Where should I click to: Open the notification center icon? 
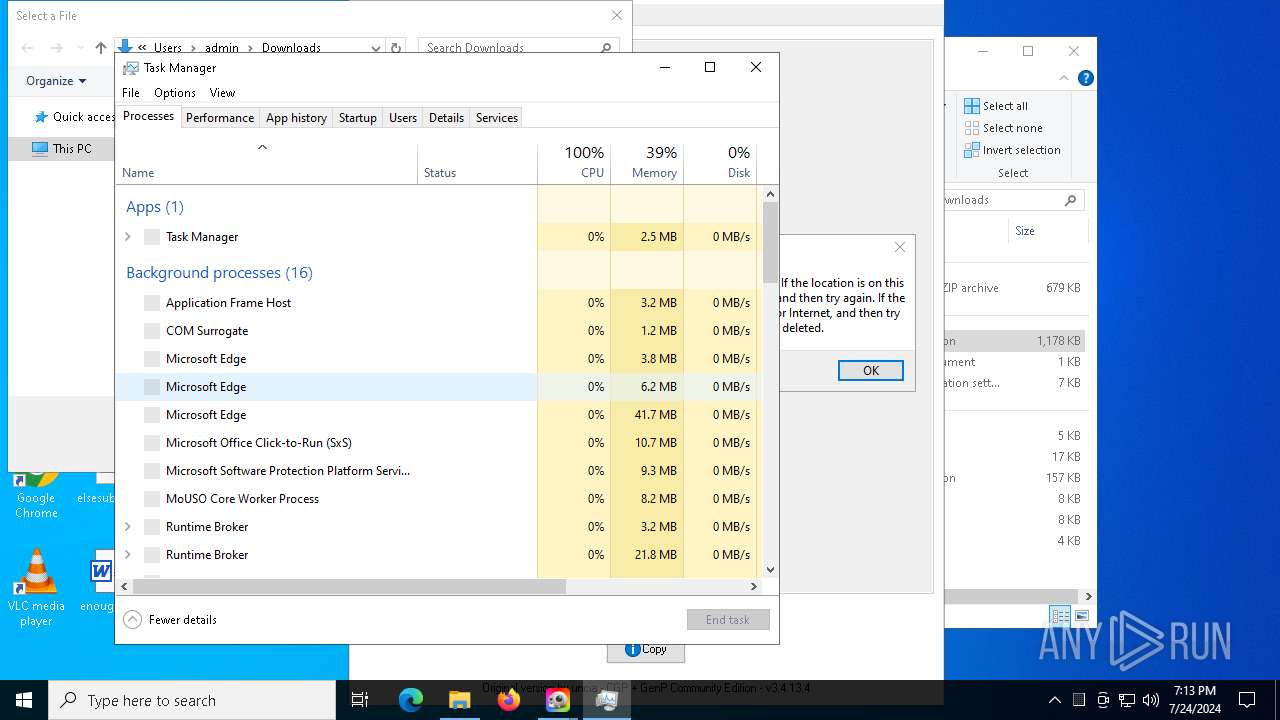click(1247, 700)
